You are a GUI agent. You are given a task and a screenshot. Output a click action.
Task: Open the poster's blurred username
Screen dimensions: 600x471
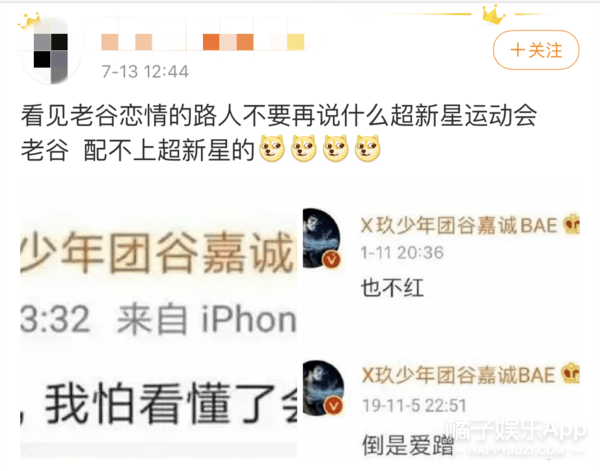coord(203,42)
